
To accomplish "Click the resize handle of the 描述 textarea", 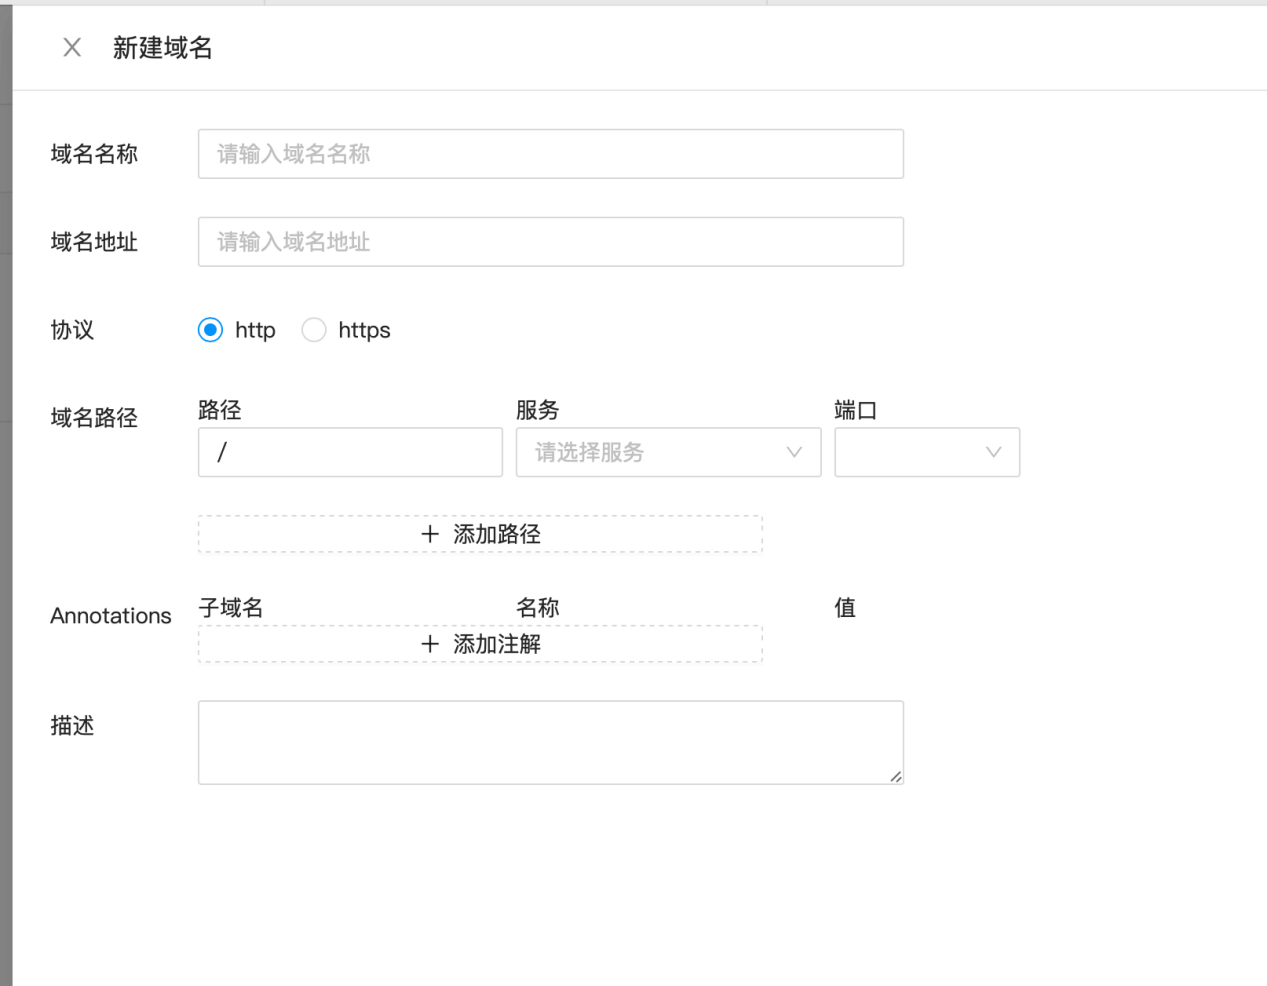I will [x=895, y=776].
